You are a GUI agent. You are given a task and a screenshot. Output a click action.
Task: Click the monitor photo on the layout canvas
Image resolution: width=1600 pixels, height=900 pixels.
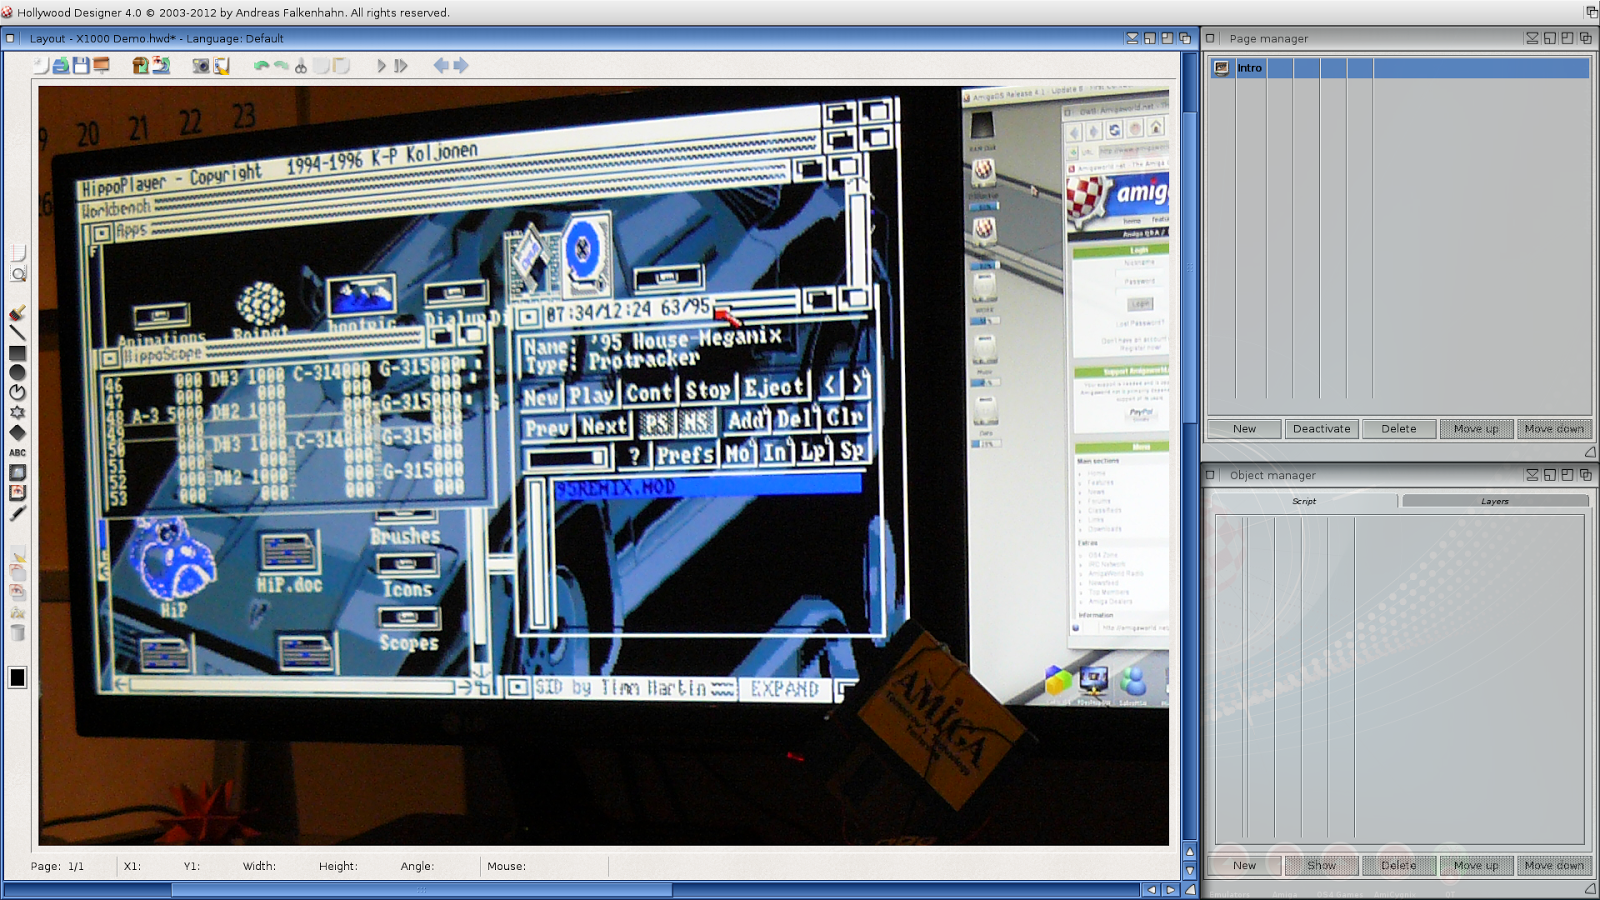click(x=604, y=466)
